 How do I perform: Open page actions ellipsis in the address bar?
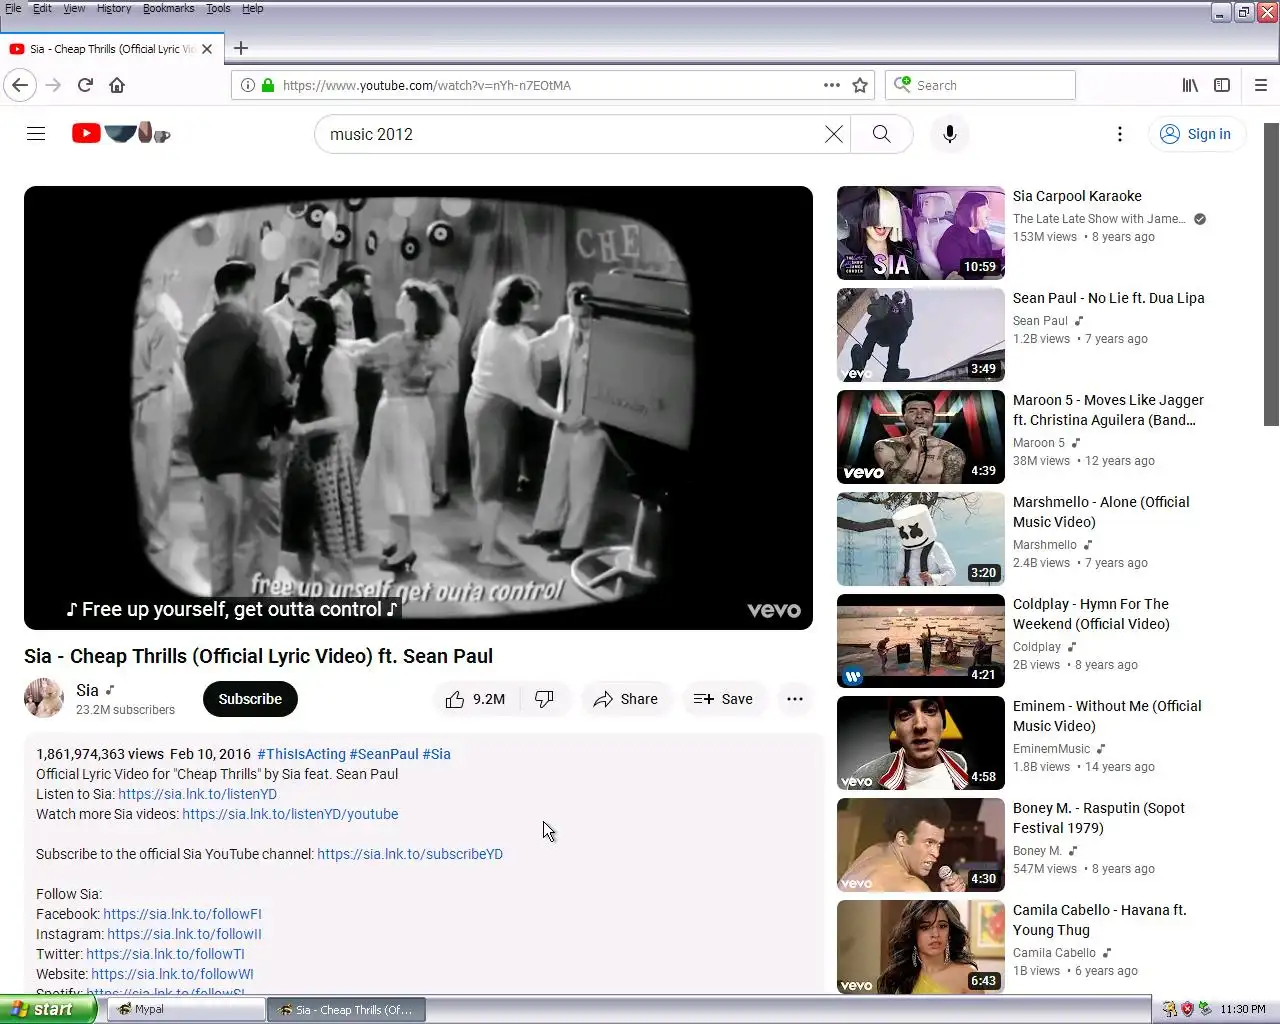coord(832,85)
